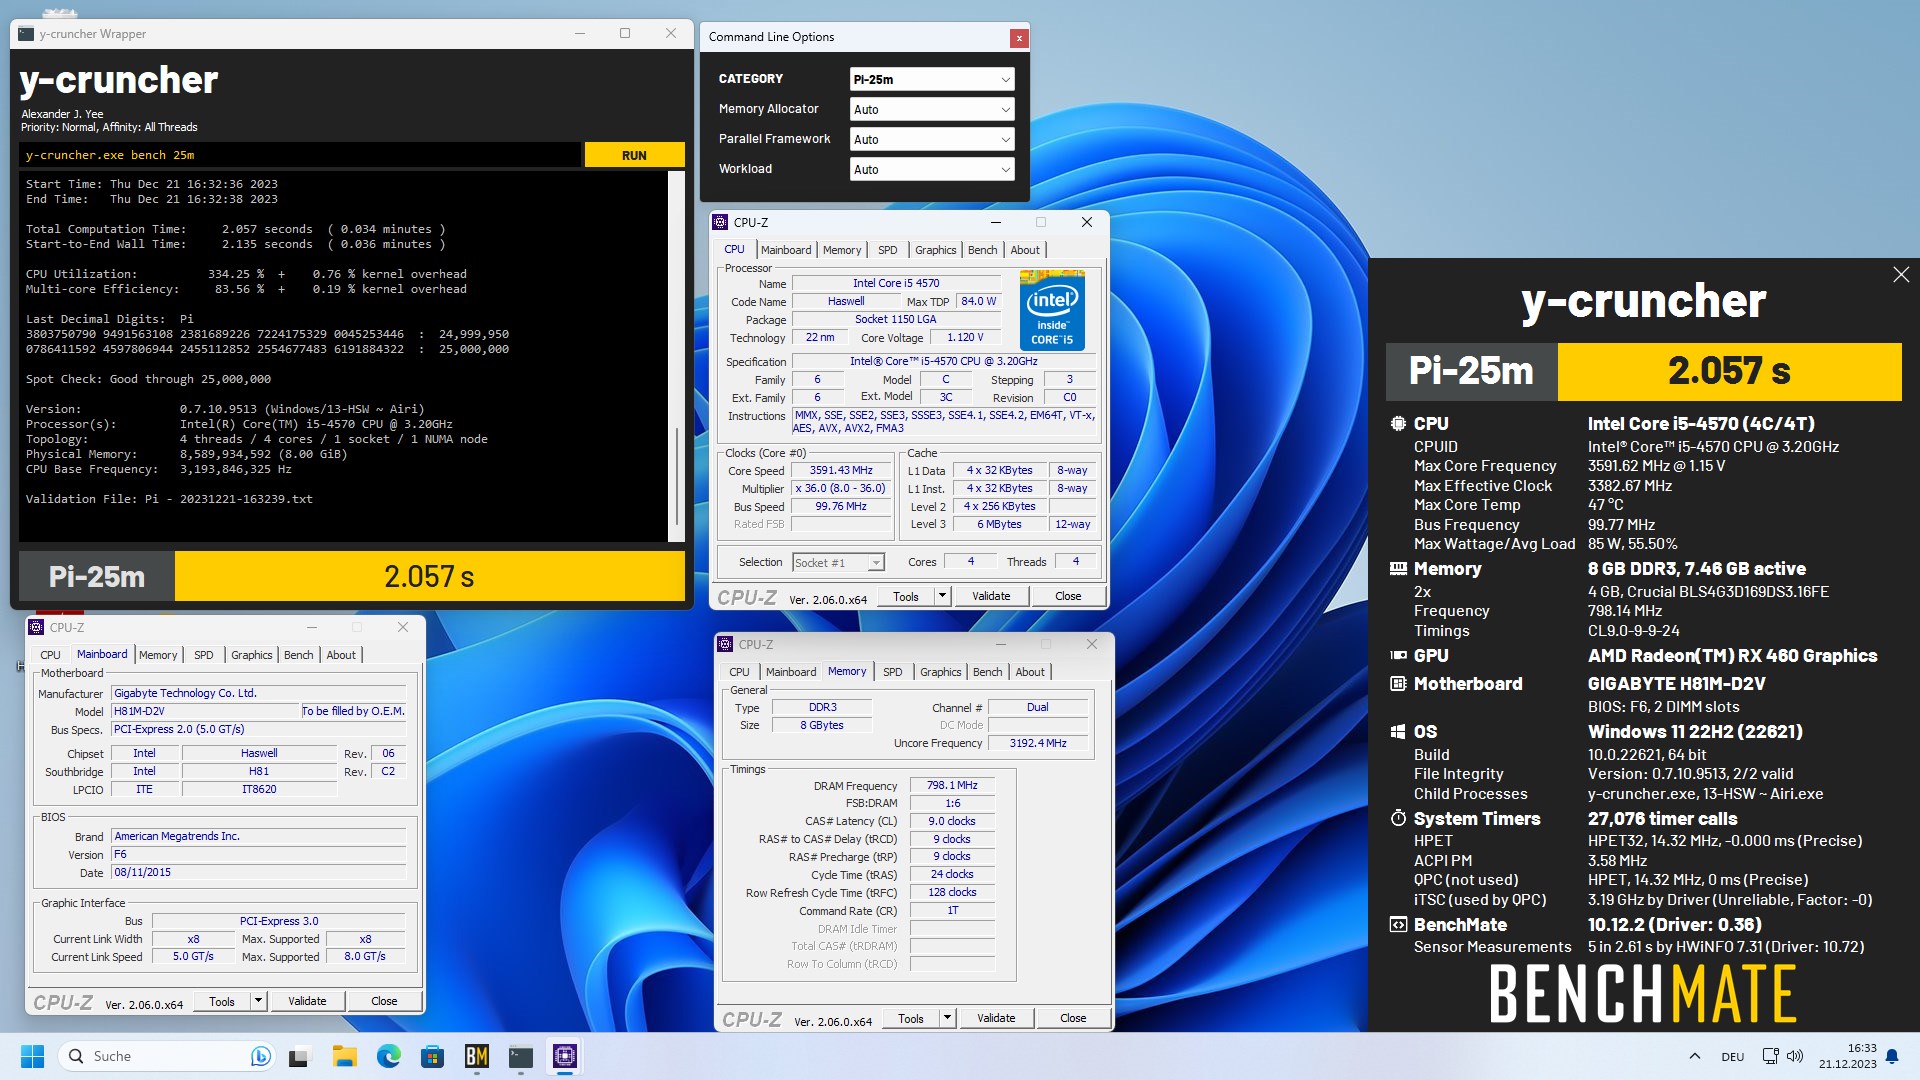Open Bench tab in top CPU-Z window
Image resolution: width=1920 pixels, height=1080 pixels.
[x=982, y=250]
